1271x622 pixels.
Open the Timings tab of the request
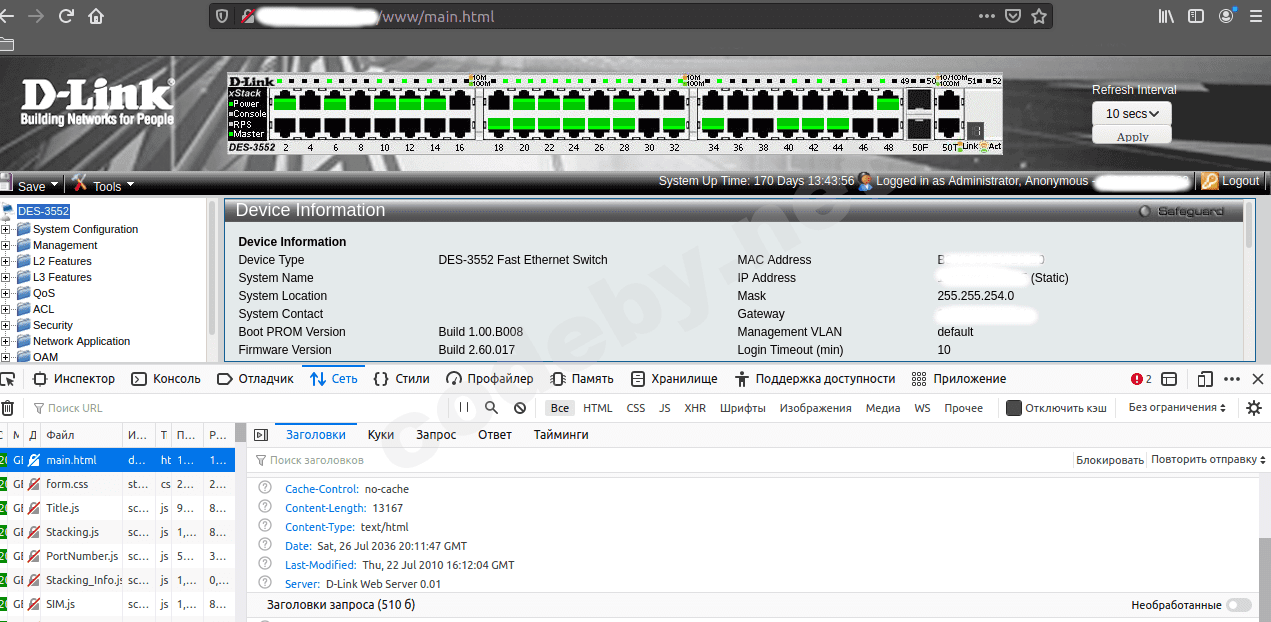pyautogui.click(x=561, y=435)
